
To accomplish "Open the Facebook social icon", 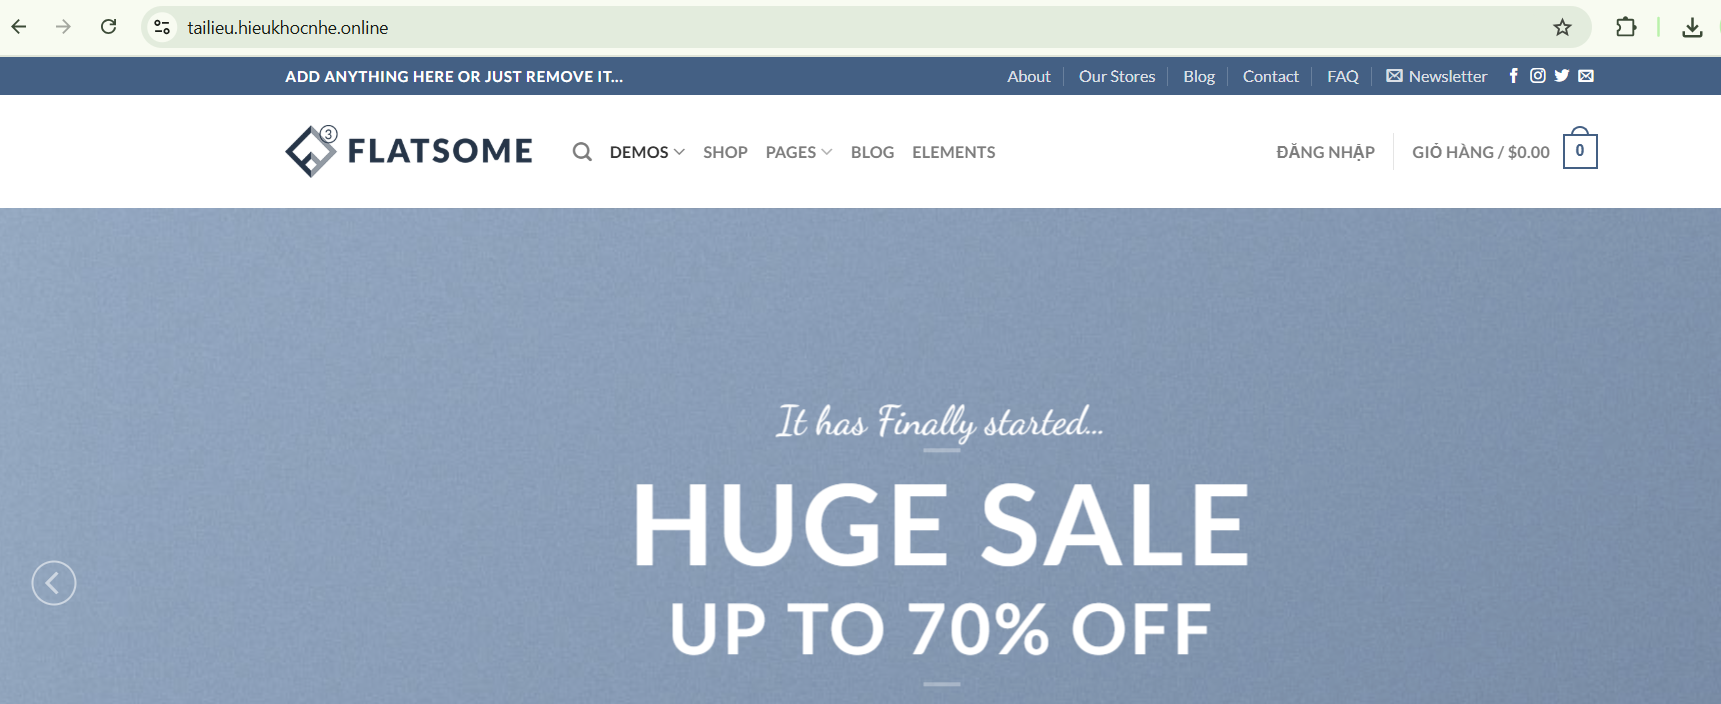I will coord(1513,76).
